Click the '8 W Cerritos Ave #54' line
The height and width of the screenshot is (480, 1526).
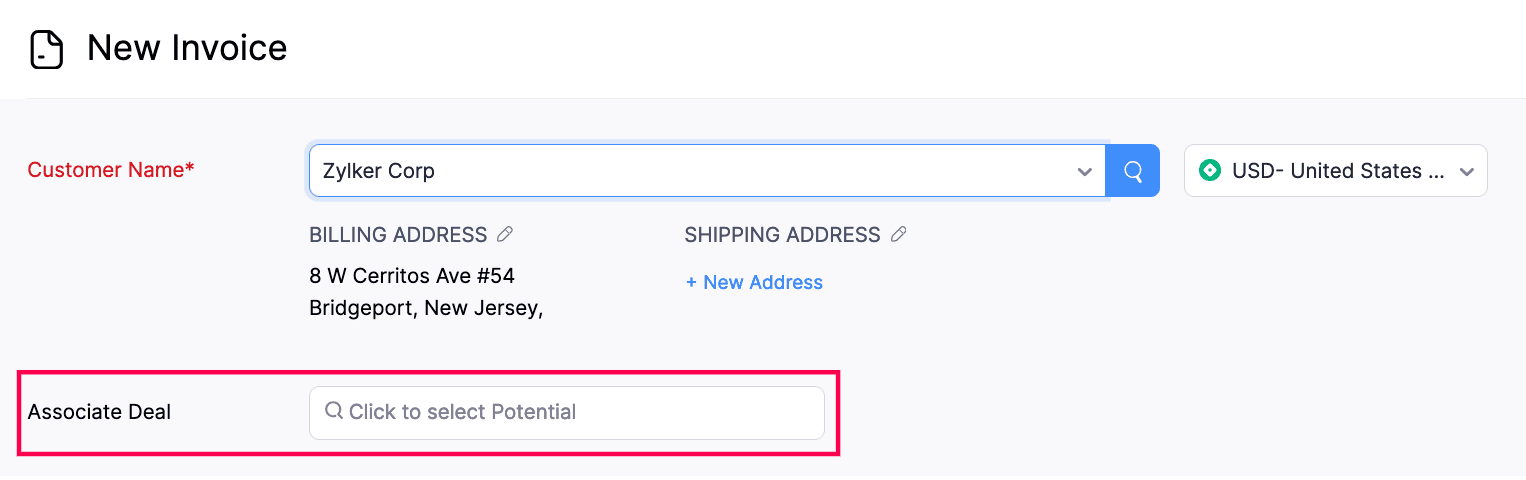click(412, 276)
